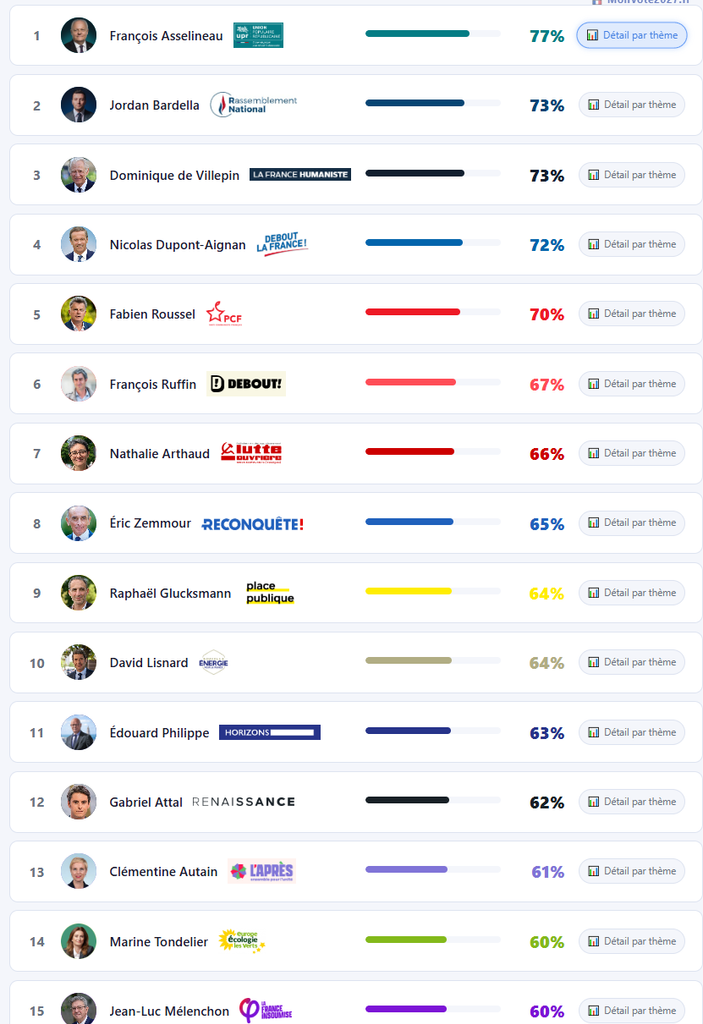
Task: Click the PCF star logo
Action: [224, 314]
